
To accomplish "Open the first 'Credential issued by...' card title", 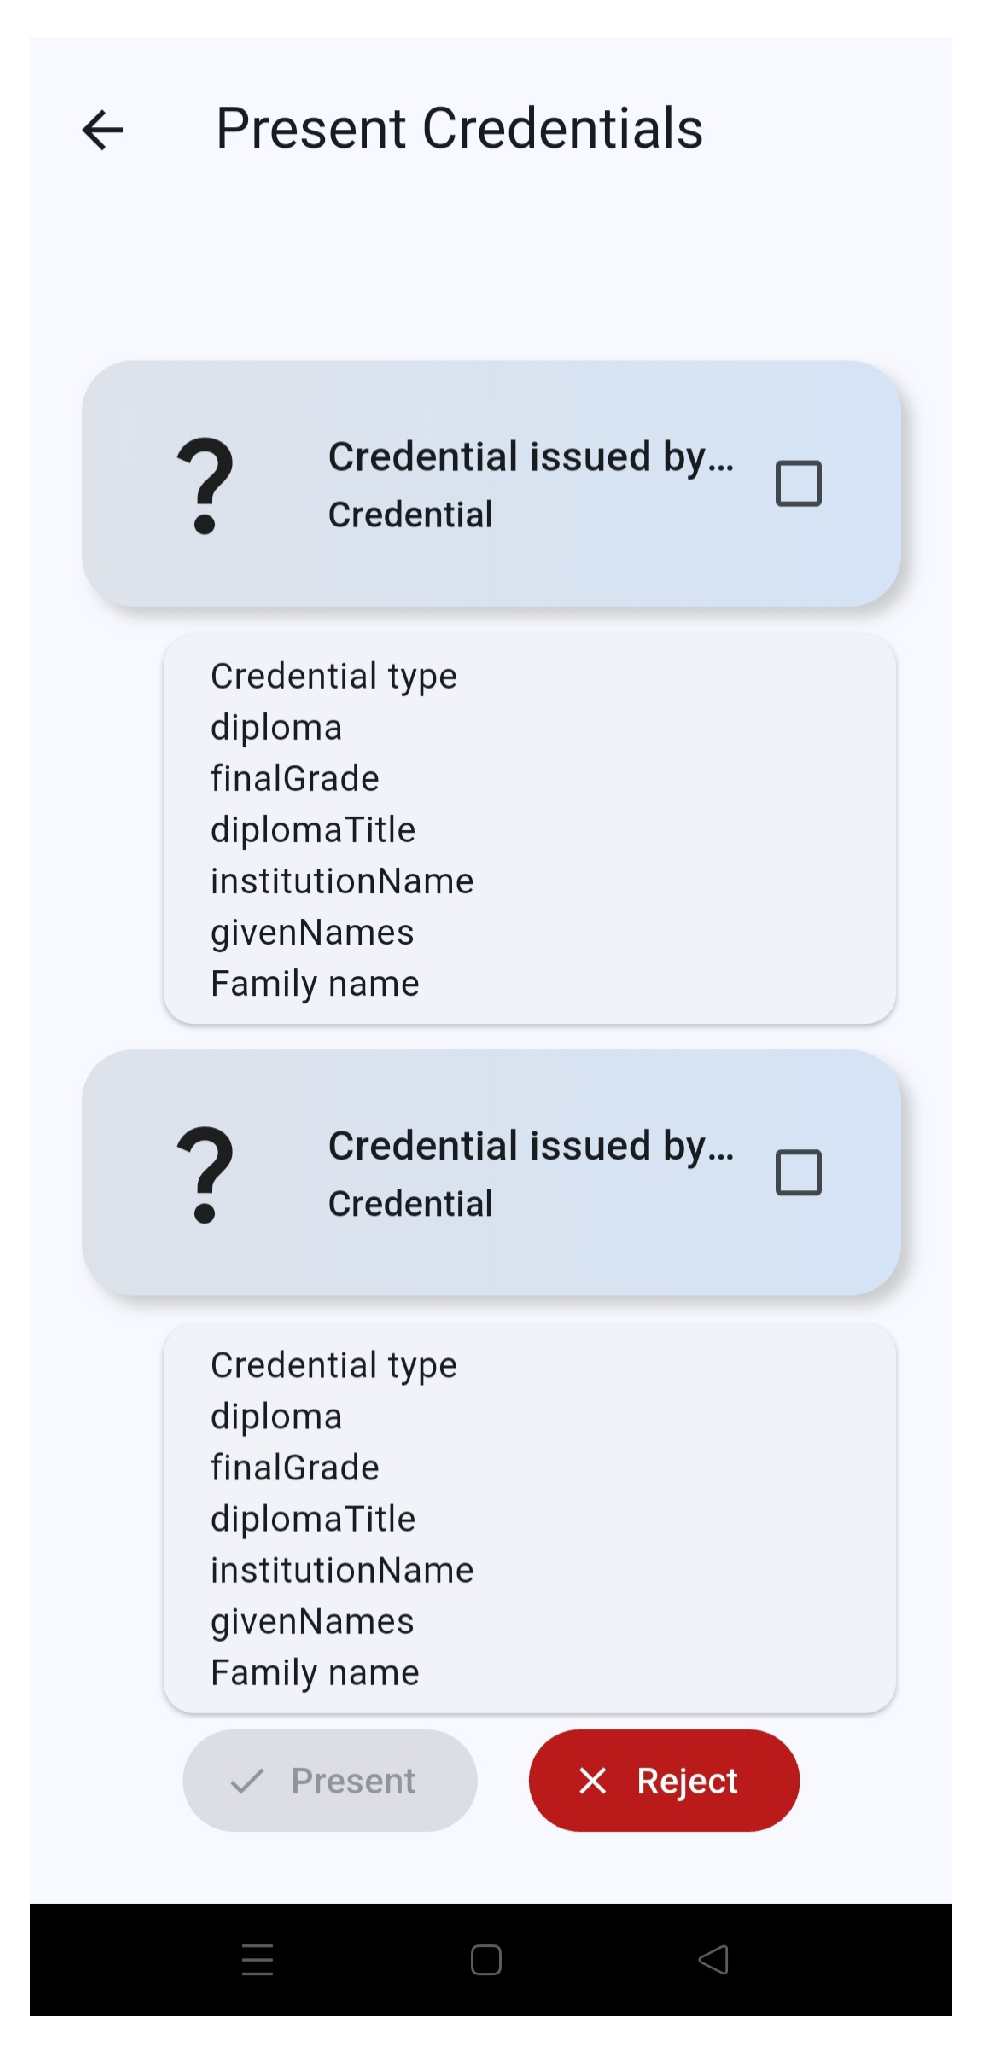I will click(x=531, y=457).
